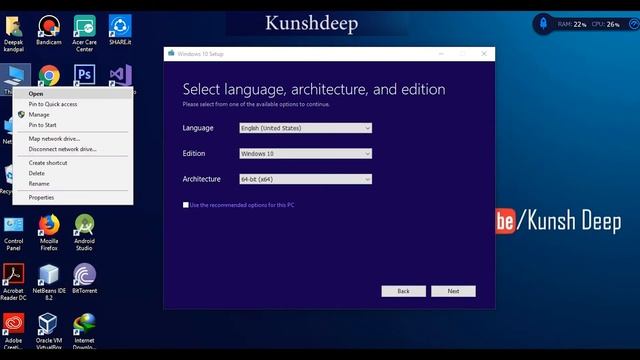
Task: Select Pin to Quick access
Action: tap(73, 104)
